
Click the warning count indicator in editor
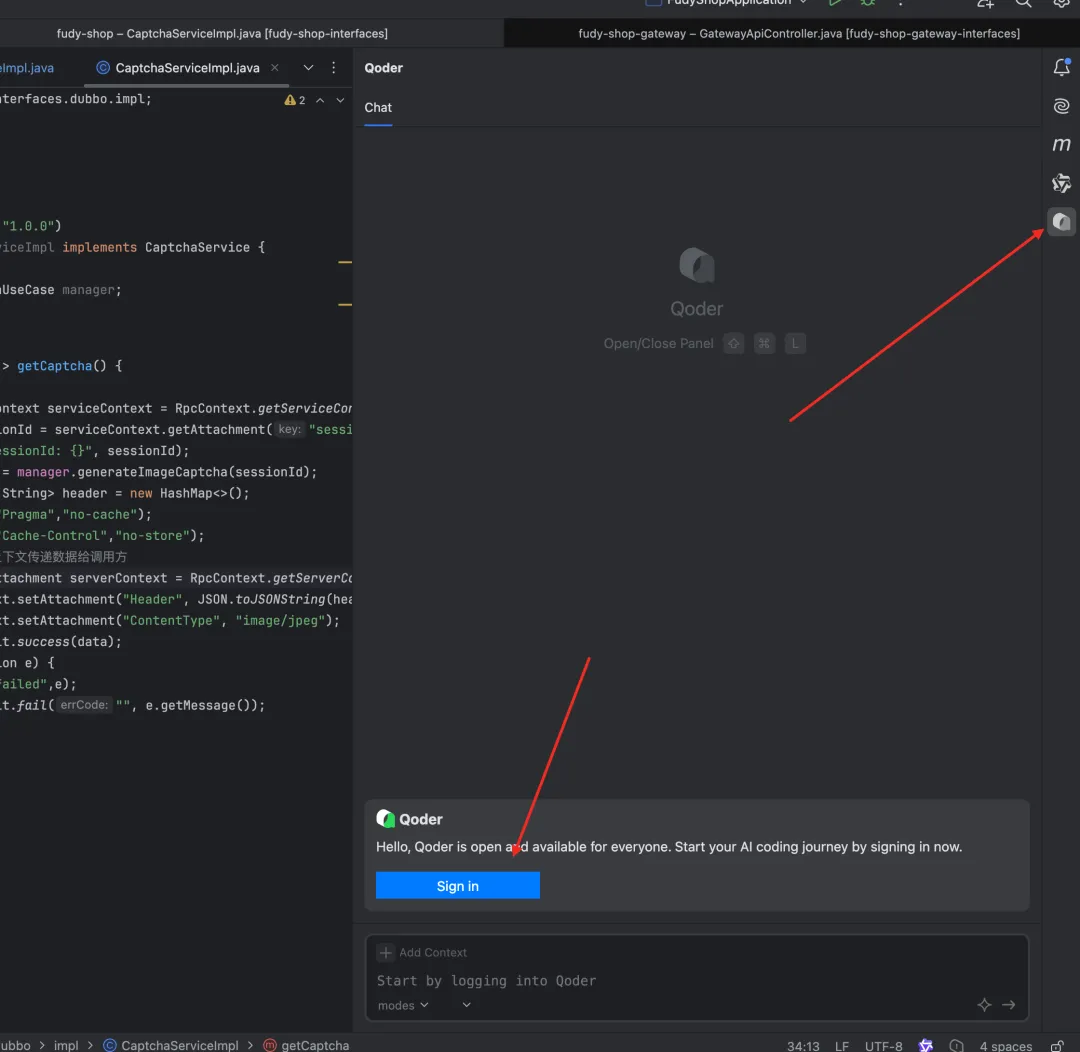pos(295,100)
